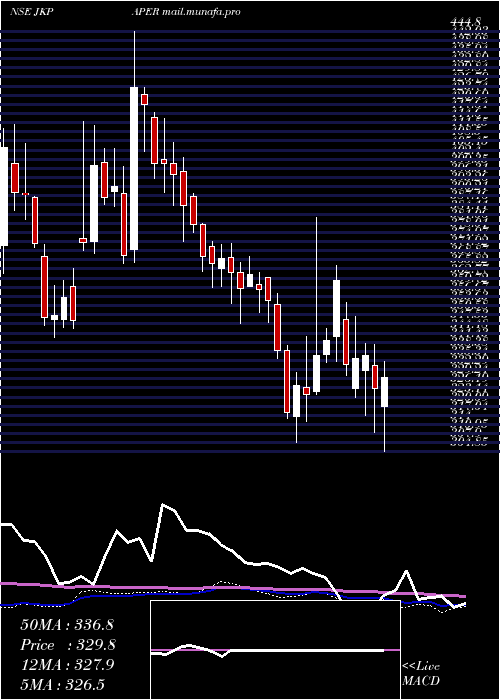This screenshot has width=500, height=700.
Task: Click the <<Live MACD label
Action: 421,674
